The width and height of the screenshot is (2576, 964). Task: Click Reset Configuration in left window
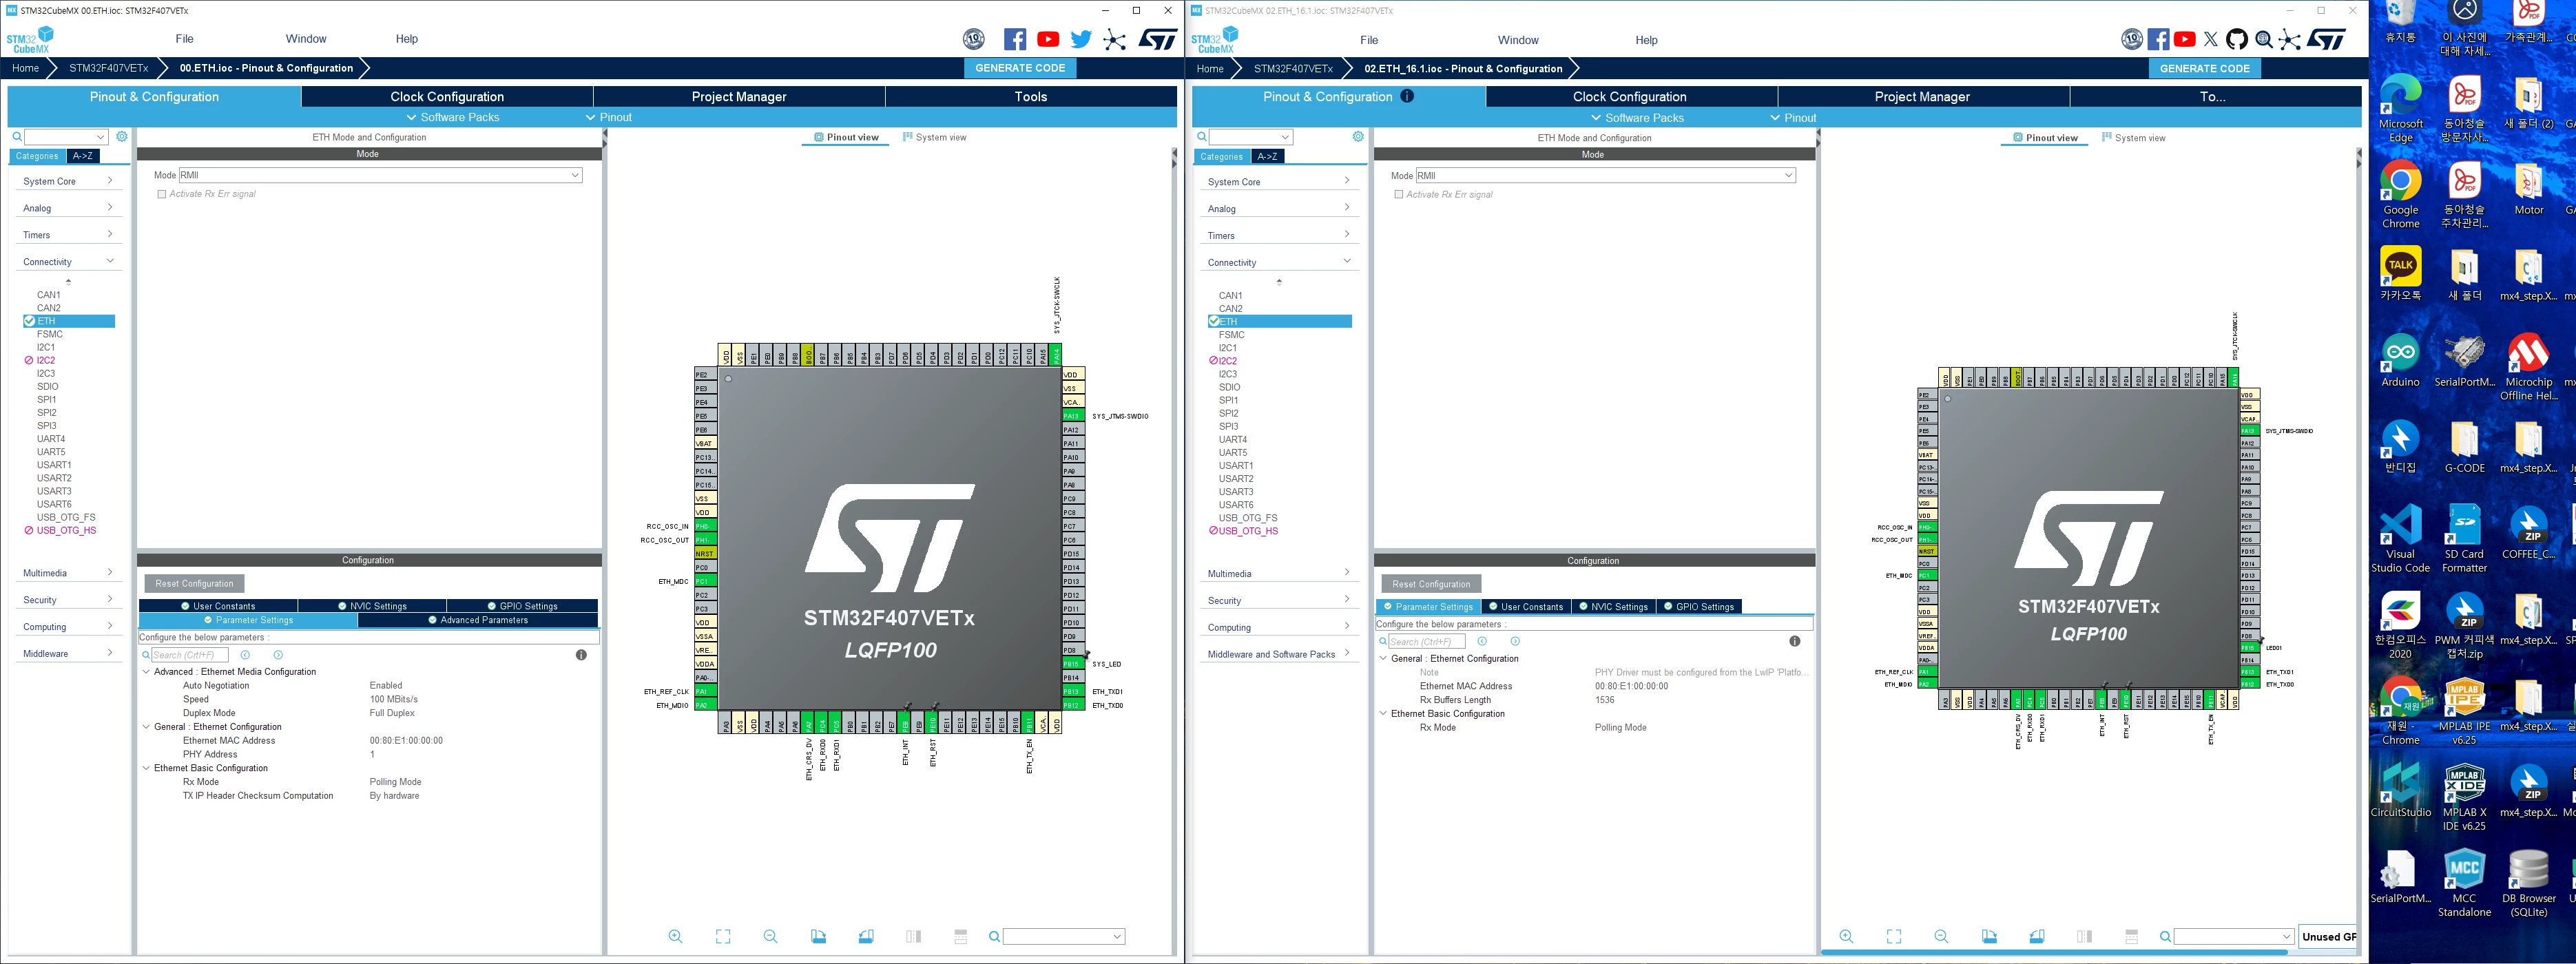coord(194,583)
